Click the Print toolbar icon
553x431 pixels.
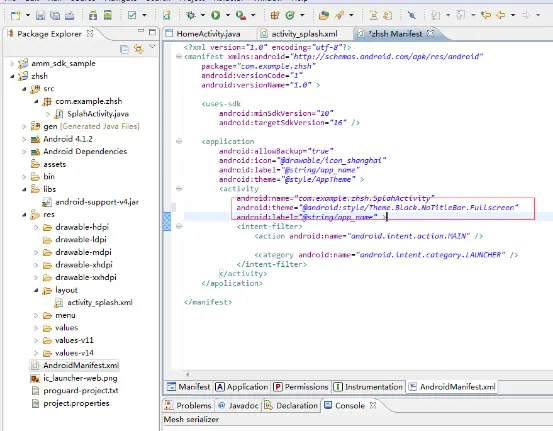coord(70,15)
